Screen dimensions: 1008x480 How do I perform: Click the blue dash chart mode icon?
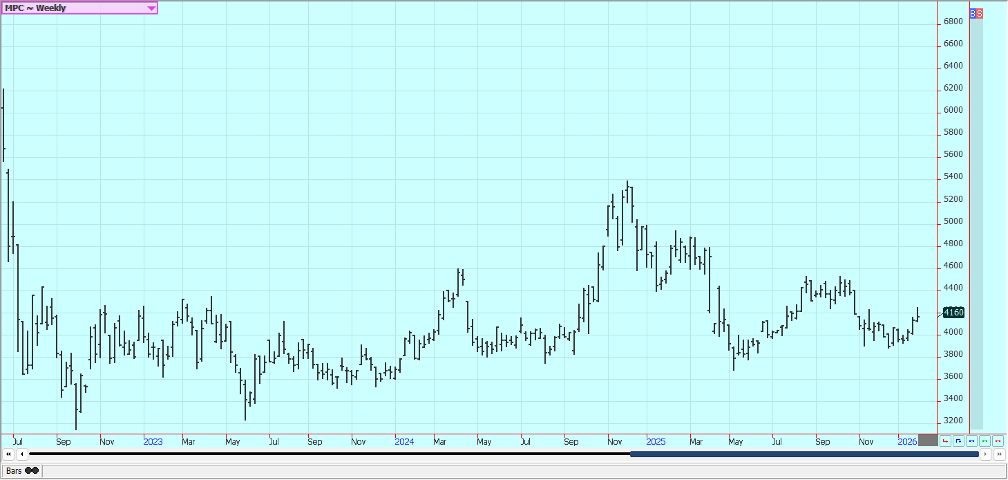pos(972,440)
